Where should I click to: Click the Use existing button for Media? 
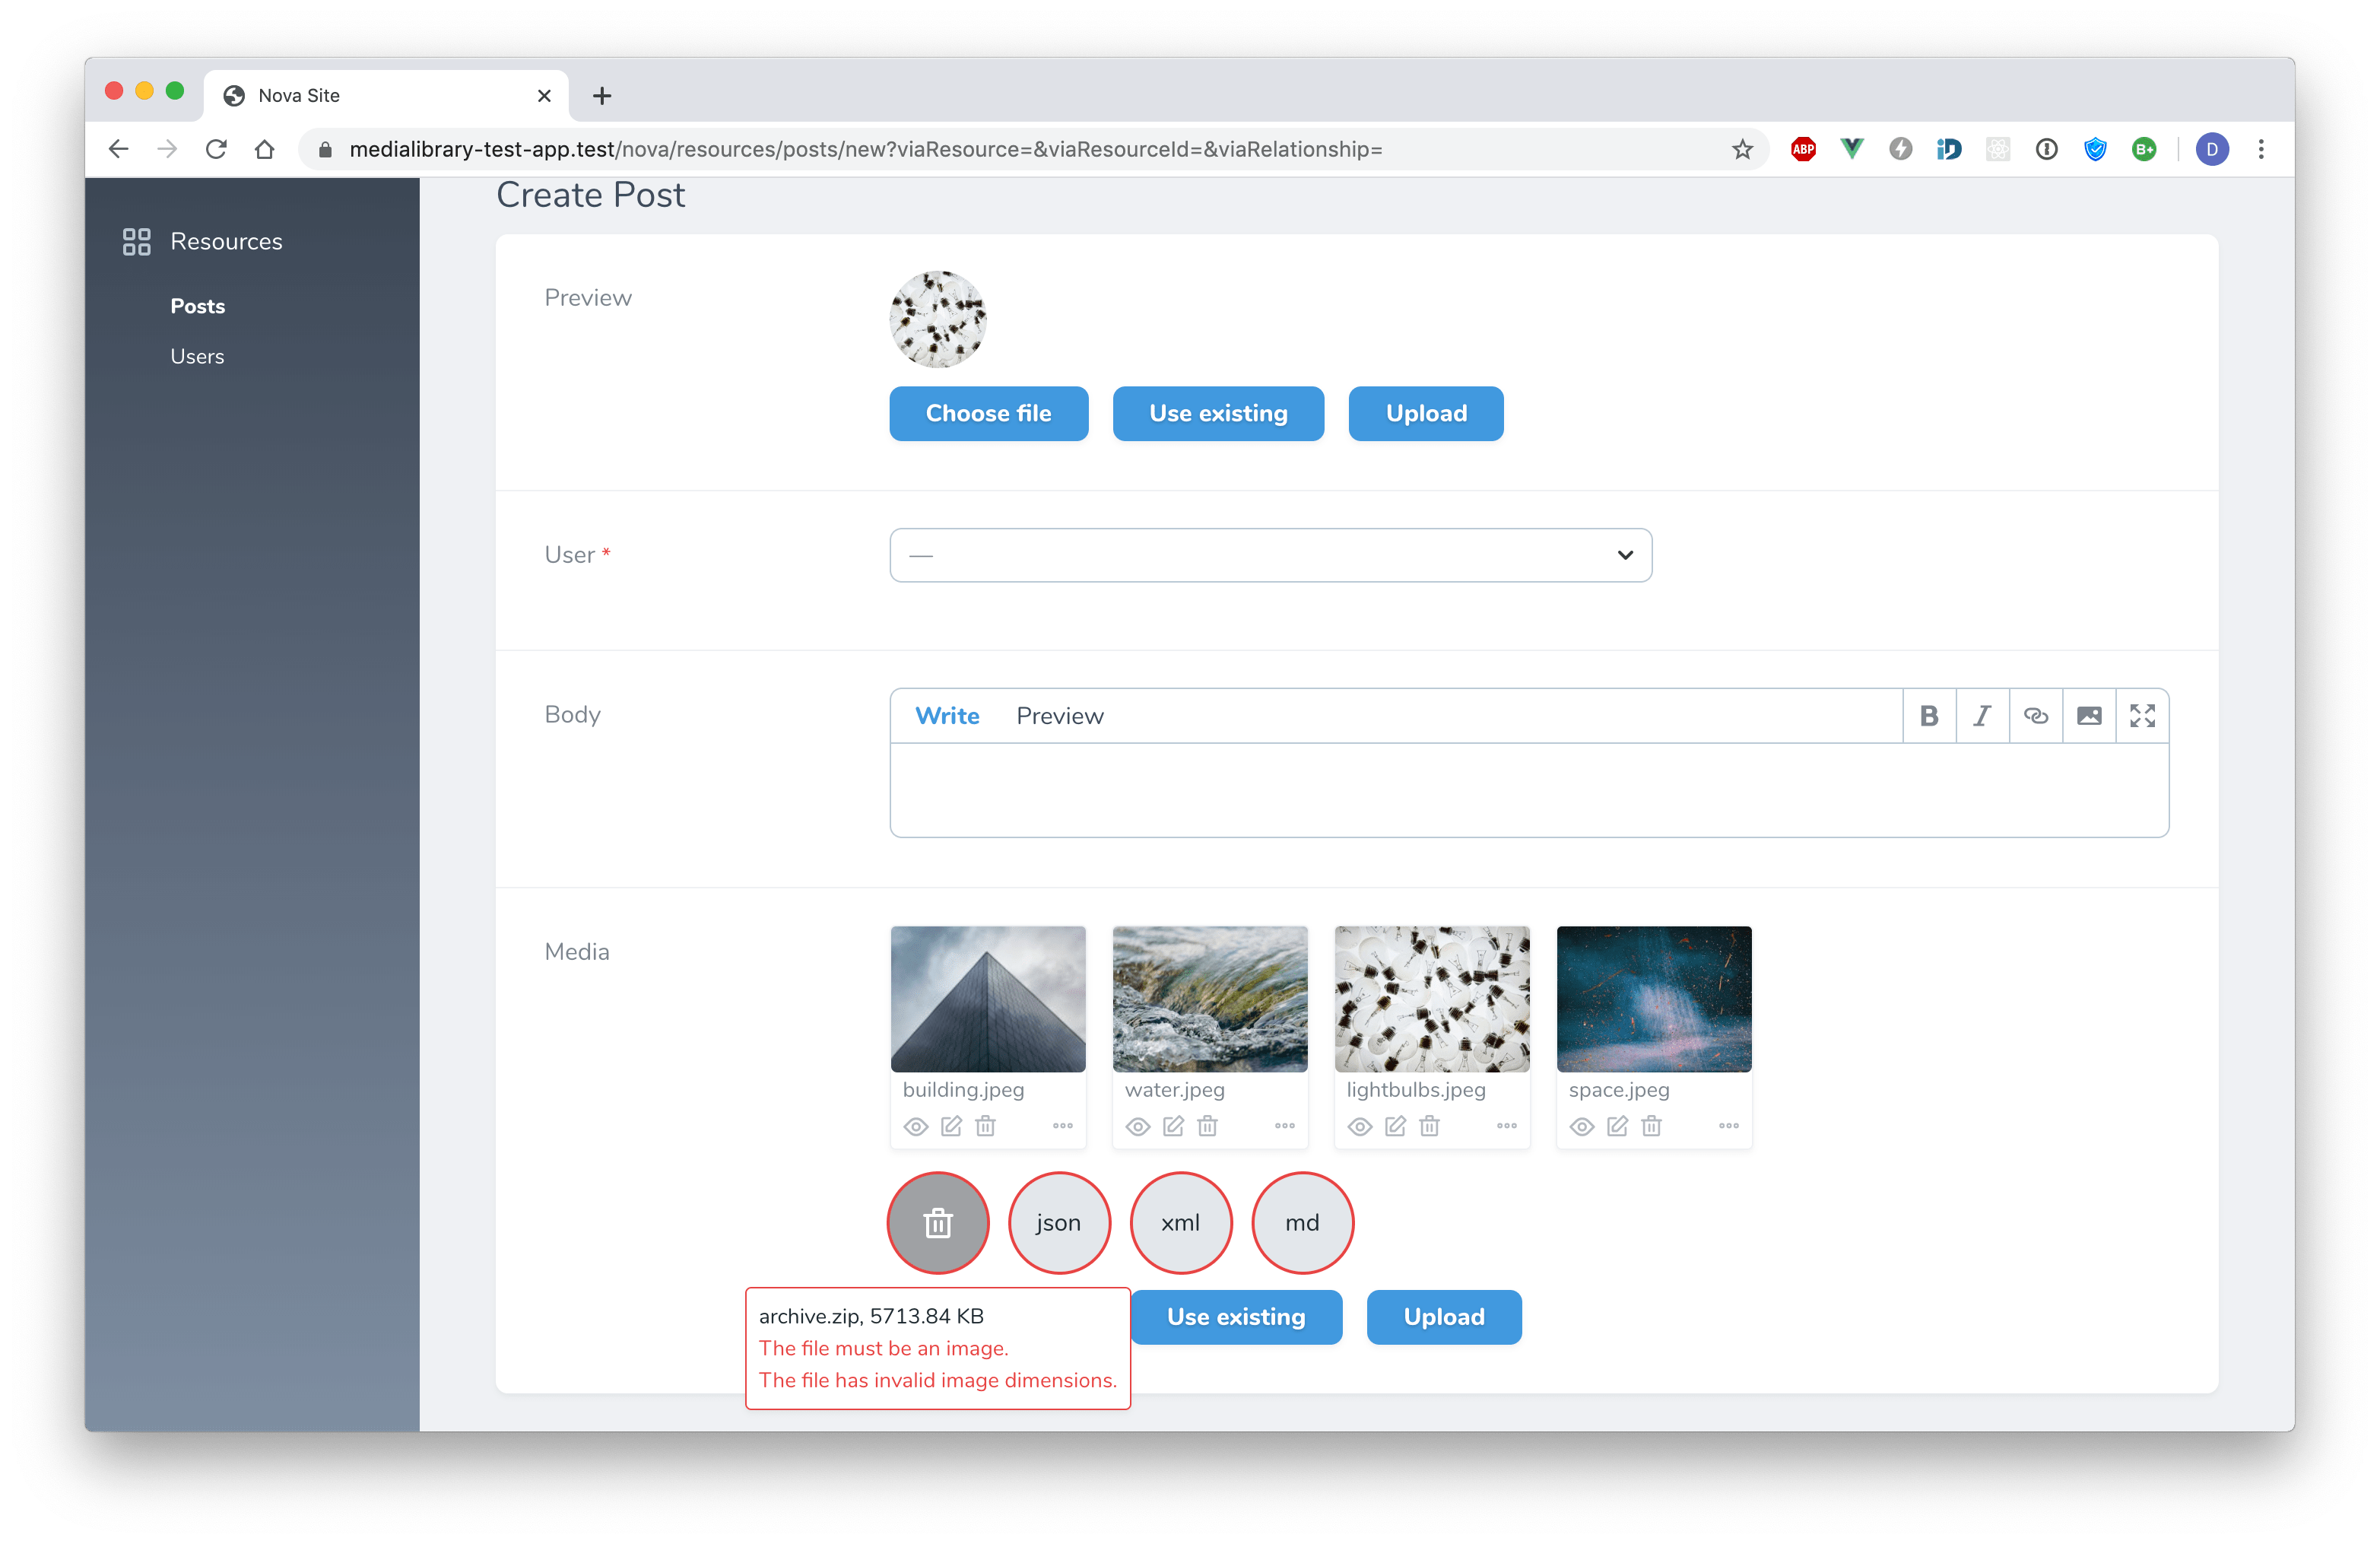point(1237,1317)
